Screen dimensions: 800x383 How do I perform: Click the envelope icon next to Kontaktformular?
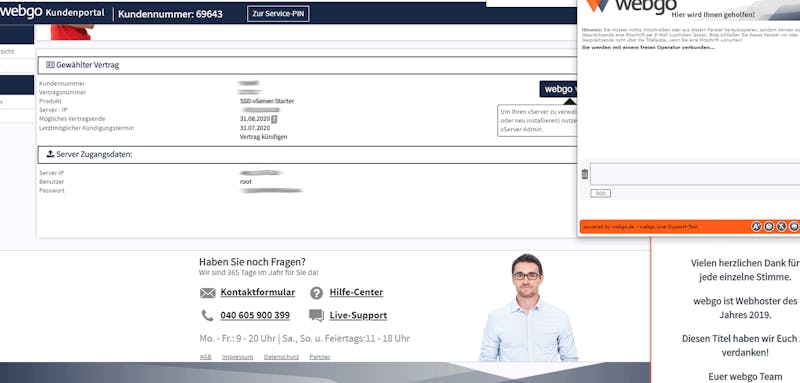[207, 293]
